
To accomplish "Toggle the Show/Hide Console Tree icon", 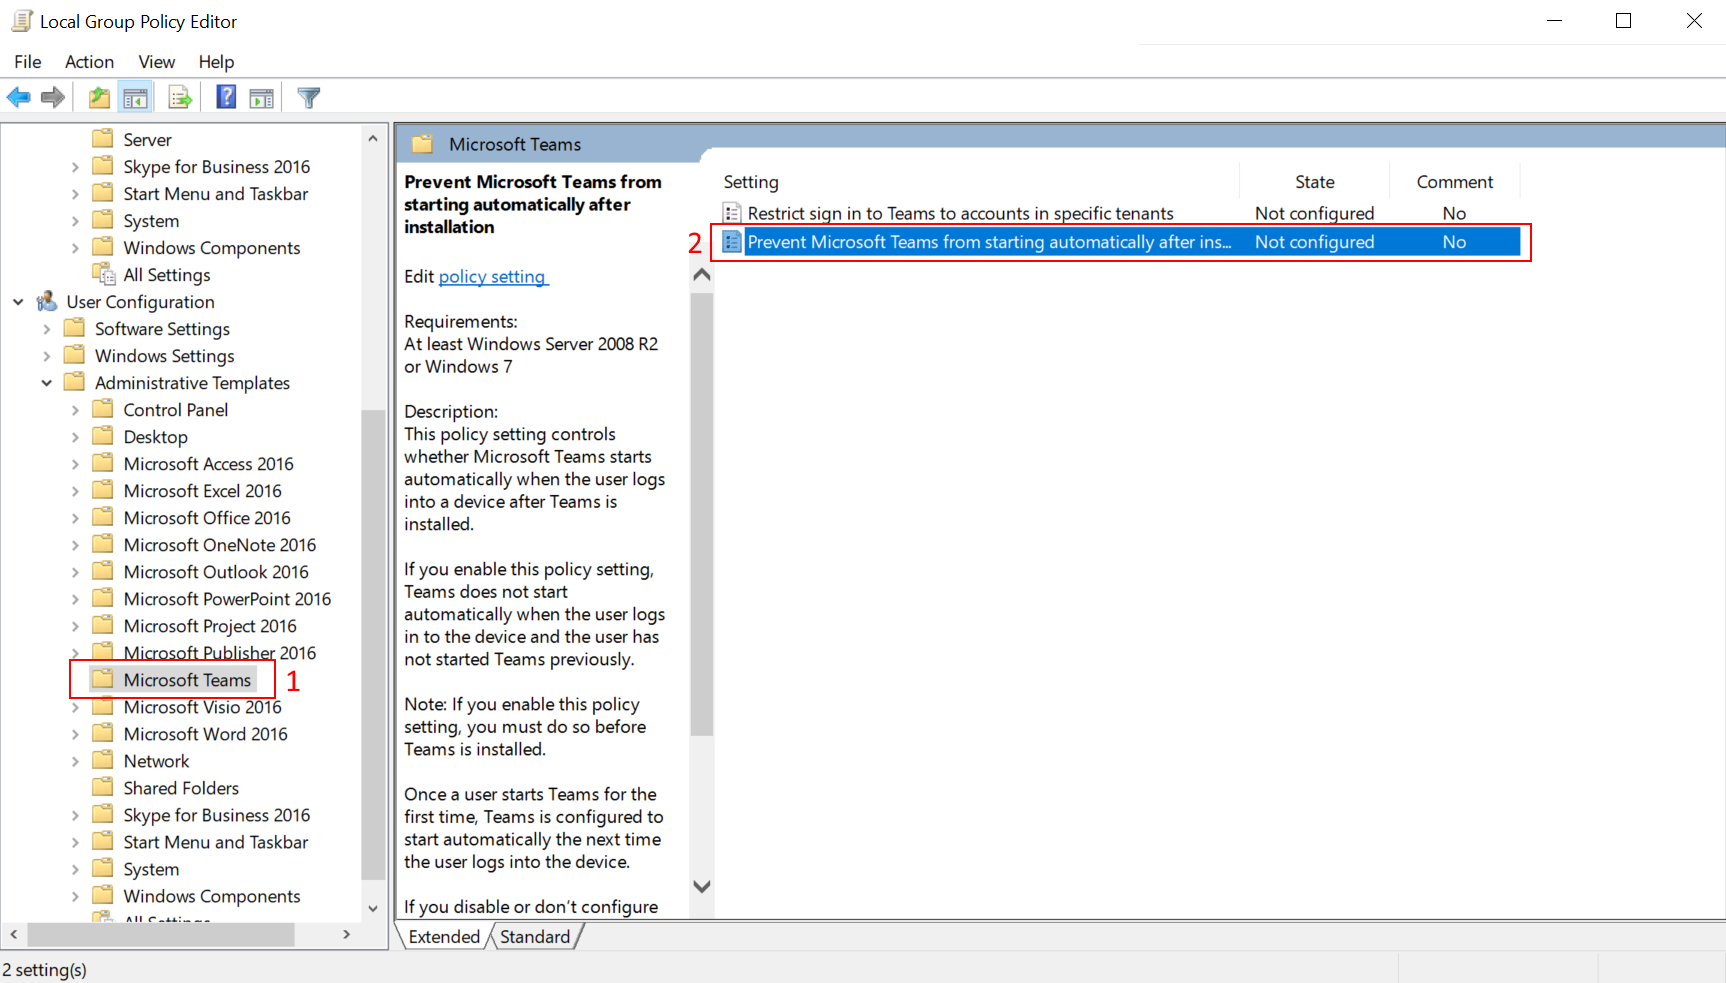I will [135, 97].
